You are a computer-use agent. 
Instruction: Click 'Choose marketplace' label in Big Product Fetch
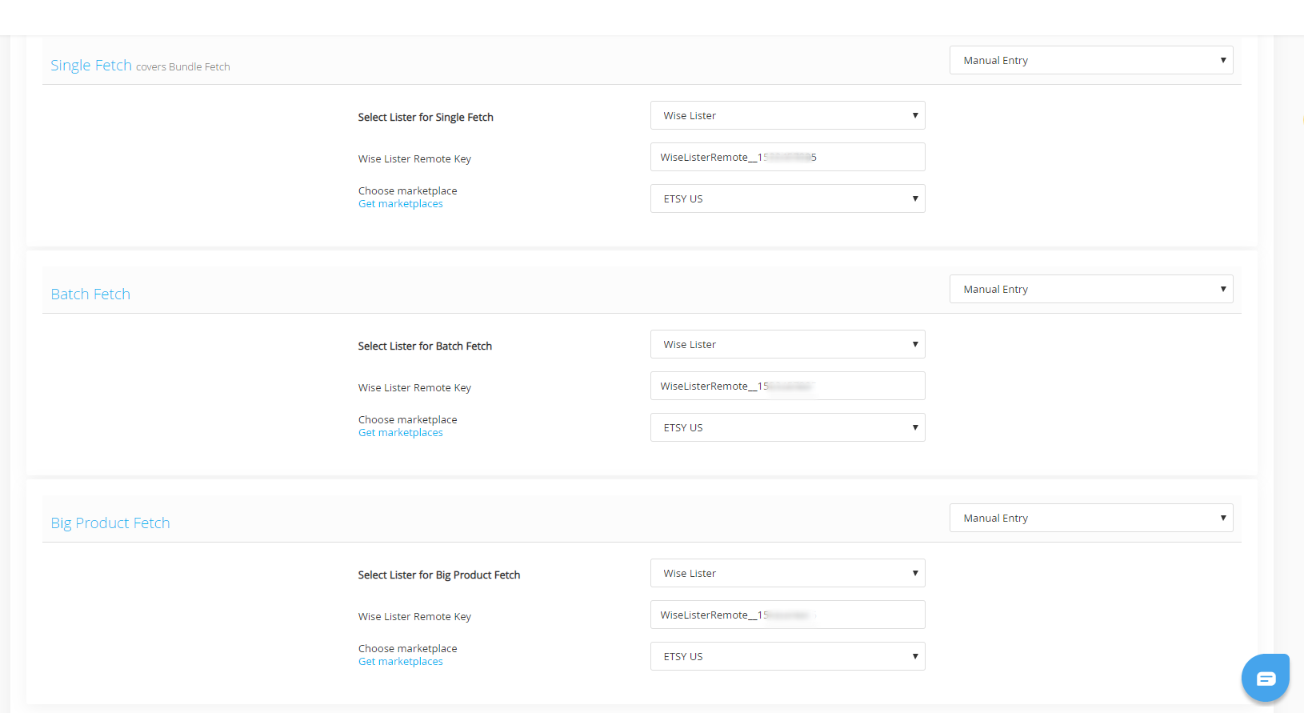[407, 649]
